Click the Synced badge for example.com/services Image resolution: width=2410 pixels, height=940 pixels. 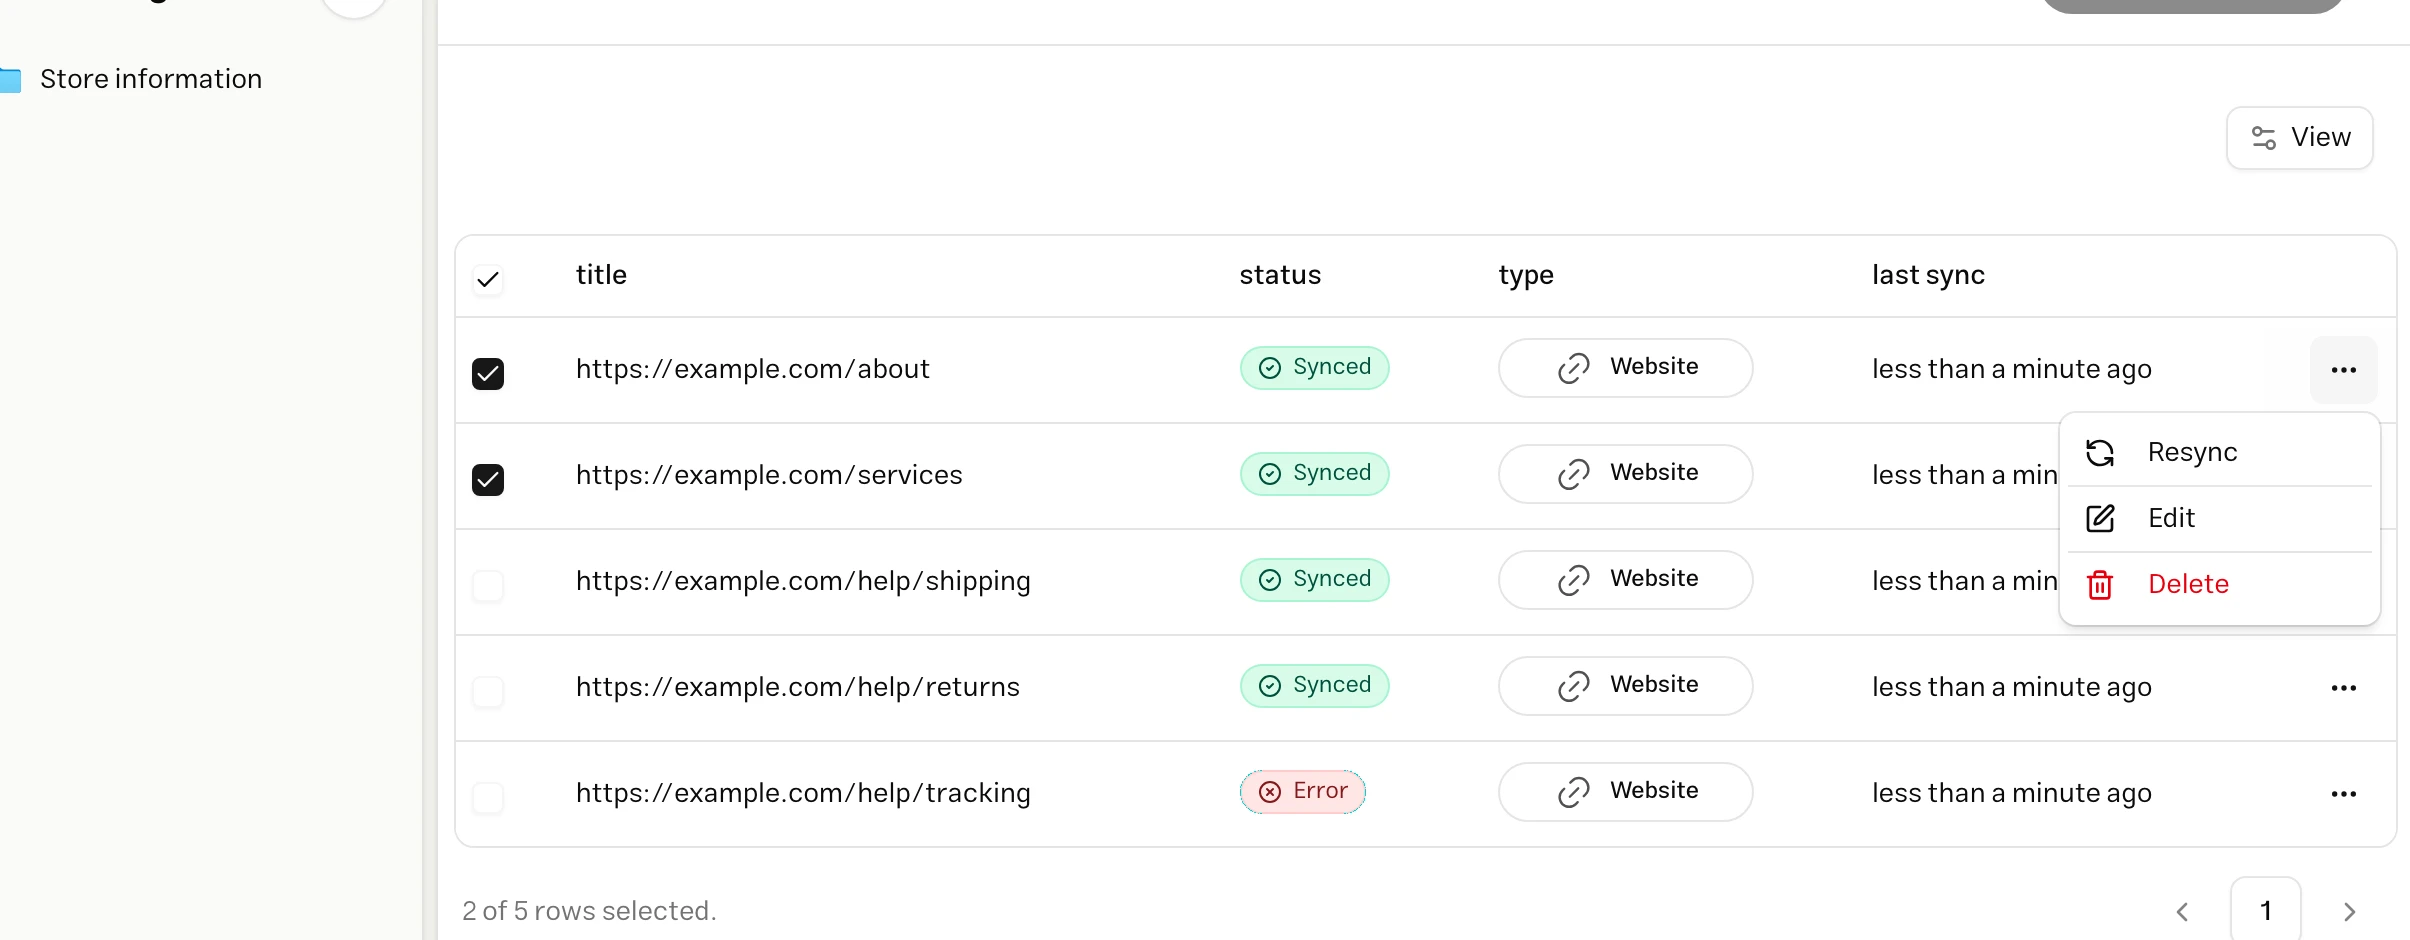(1314, 474)
